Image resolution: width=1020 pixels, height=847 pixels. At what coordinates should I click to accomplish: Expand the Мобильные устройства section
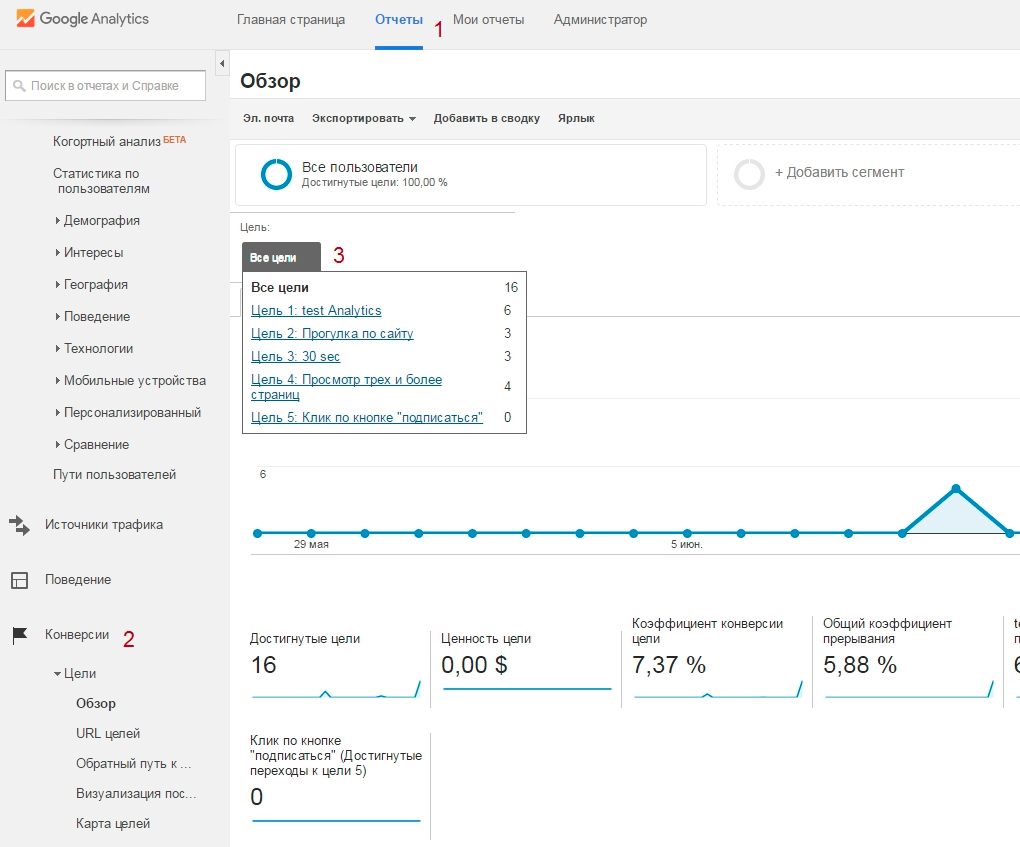(58, 381)
